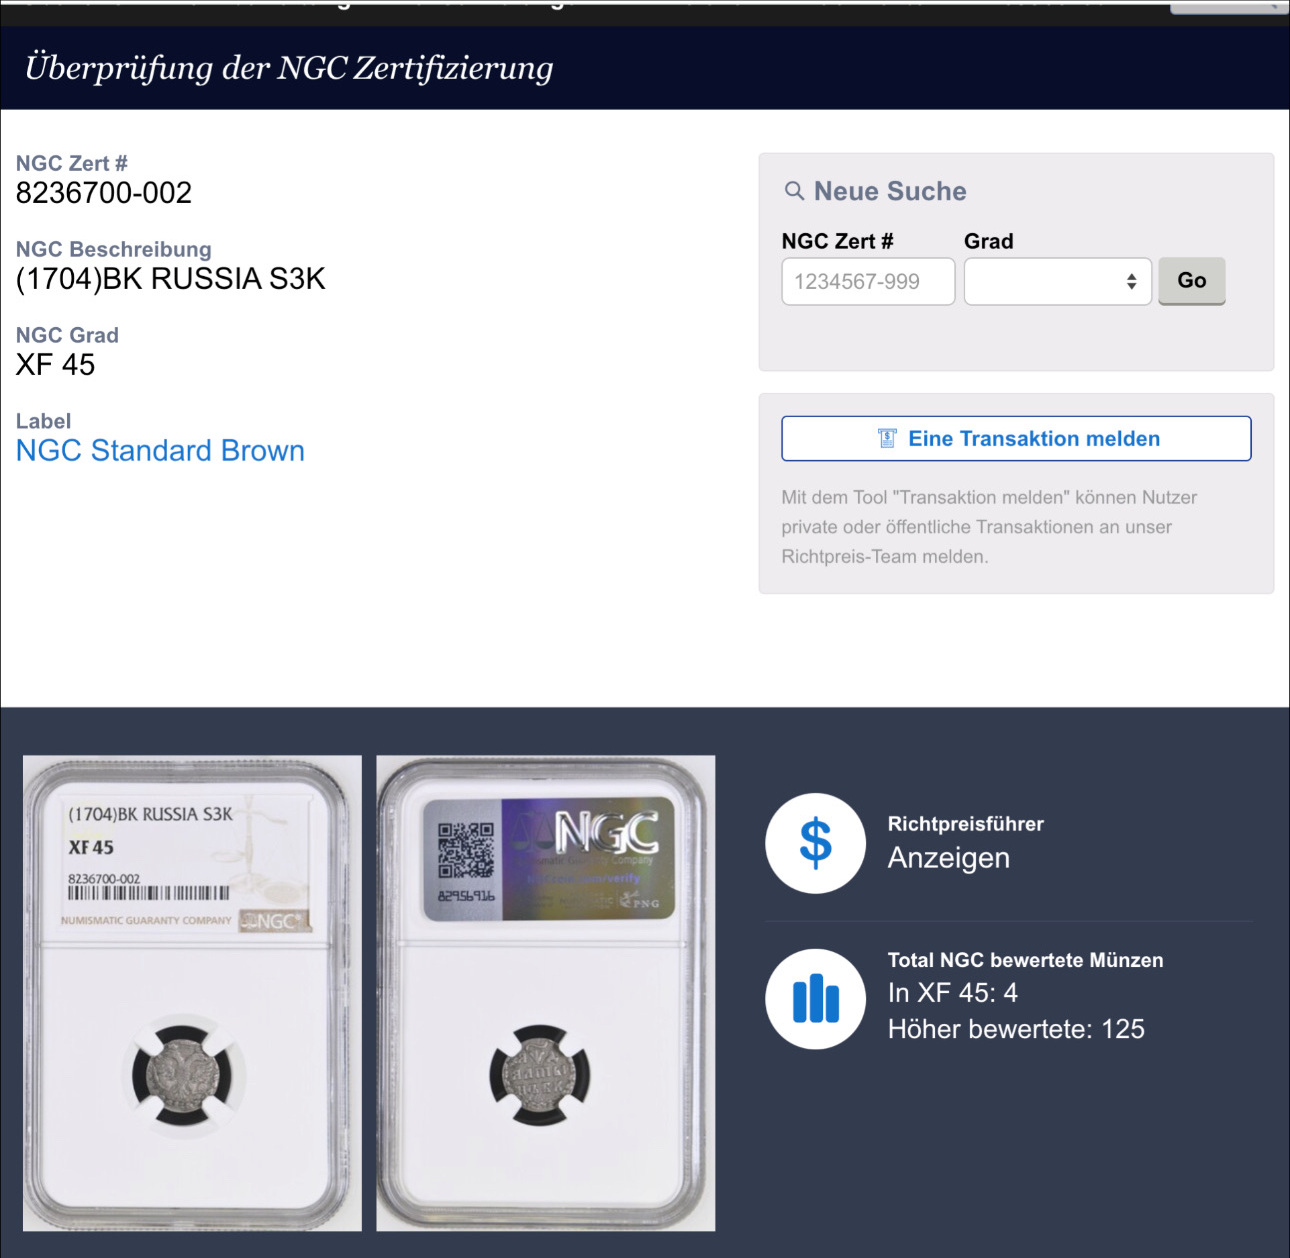Open the Grad dropdown
Screen dimensions: 1290x1258
pyautogui.click(x=1057, y=281)
